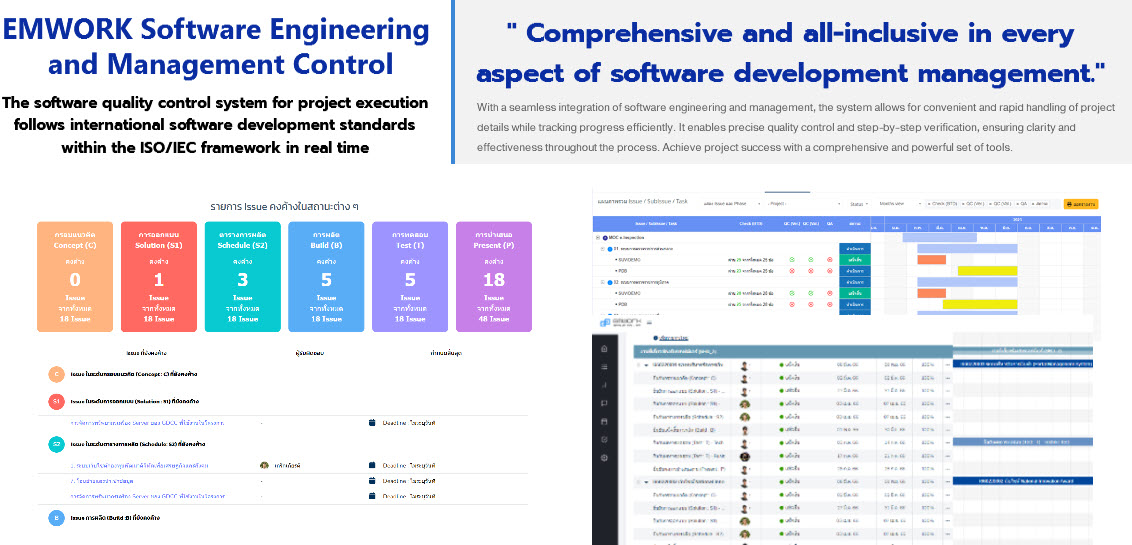Click first green QC check of first SUVDEMO row
The height and width of the screenshot is (545, 1132).
[792, 259]
